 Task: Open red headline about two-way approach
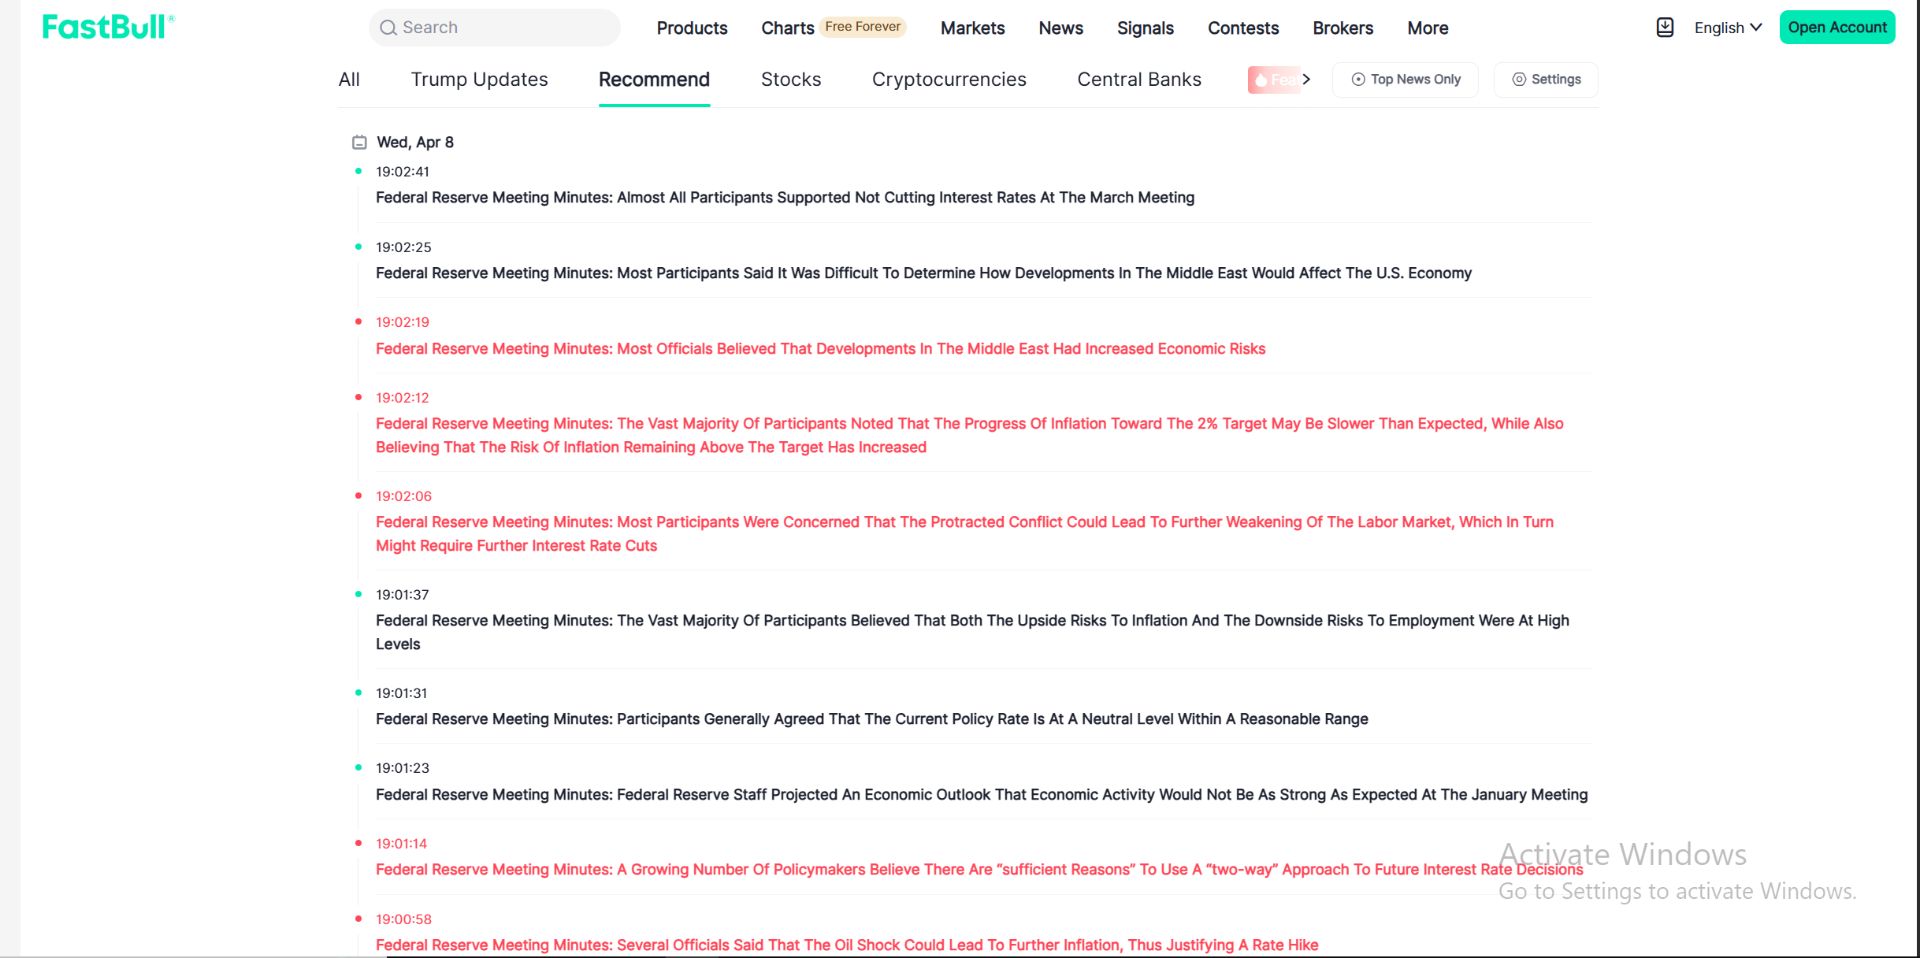click(978, 870)
